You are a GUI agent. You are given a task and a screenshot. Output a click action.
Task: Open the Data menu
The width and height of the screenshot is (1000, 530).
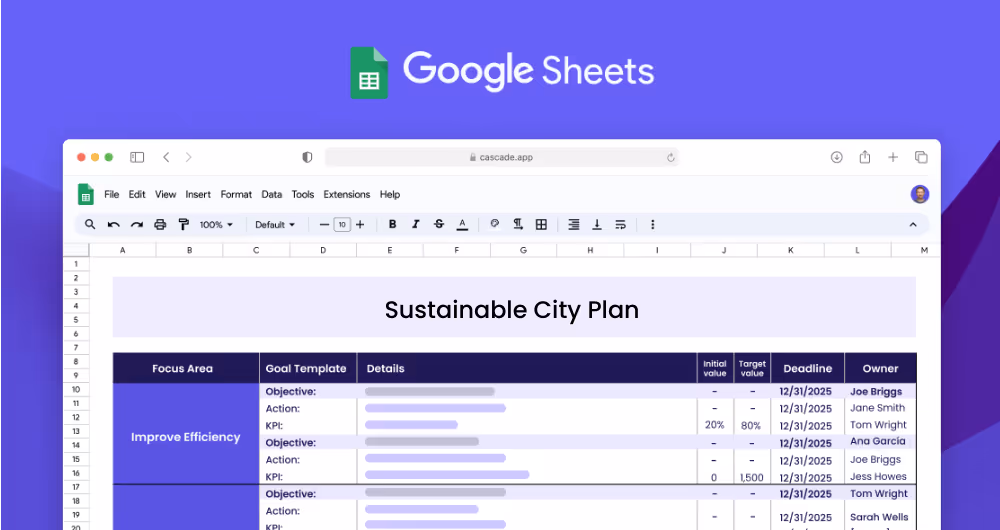272,195
